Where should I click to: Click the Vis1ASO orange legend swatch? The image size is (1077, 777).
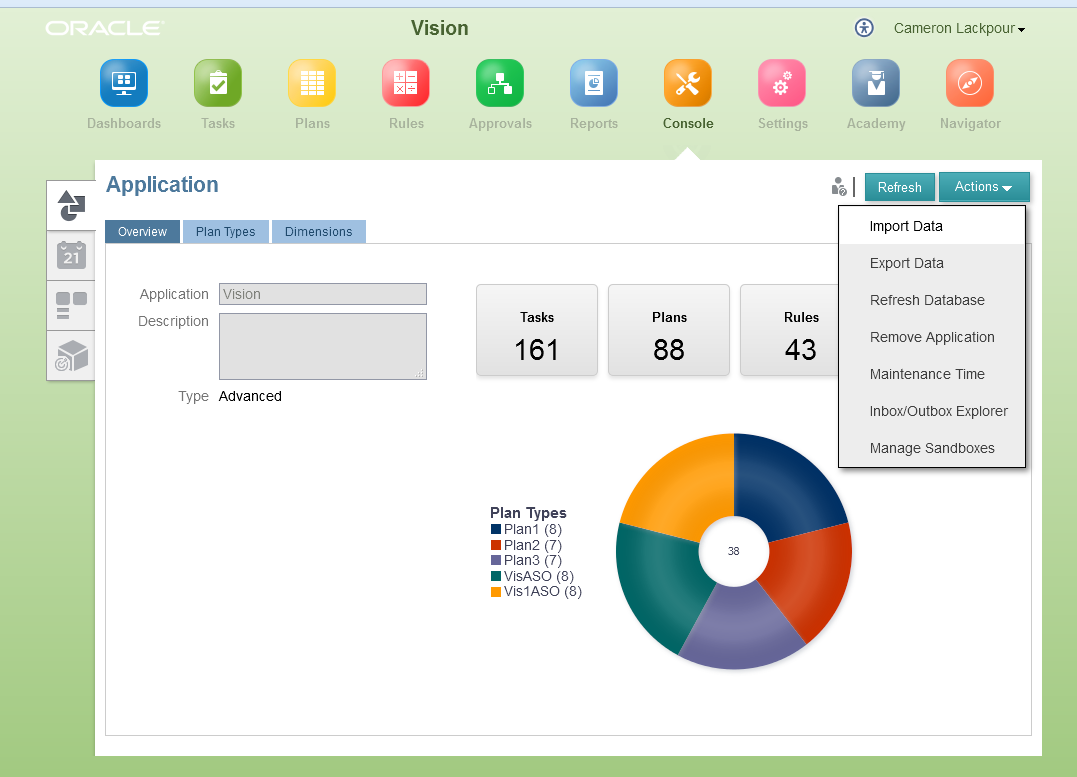pos(496,592)
